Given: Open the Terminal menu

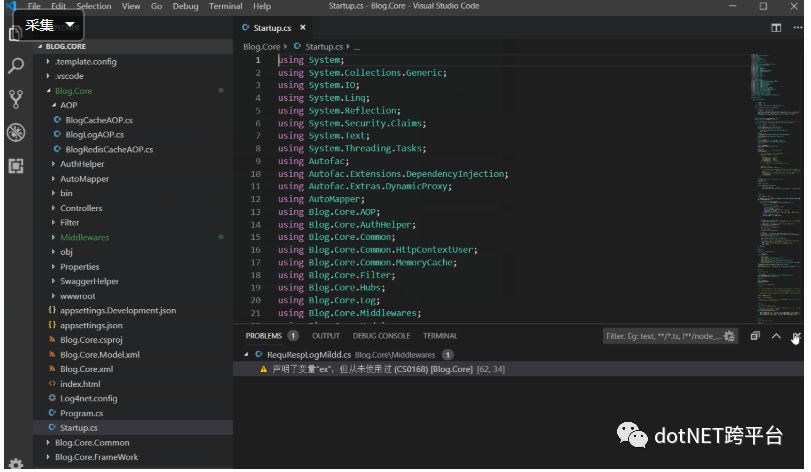Looking at the screenshot, I should (x=226, y=6).
